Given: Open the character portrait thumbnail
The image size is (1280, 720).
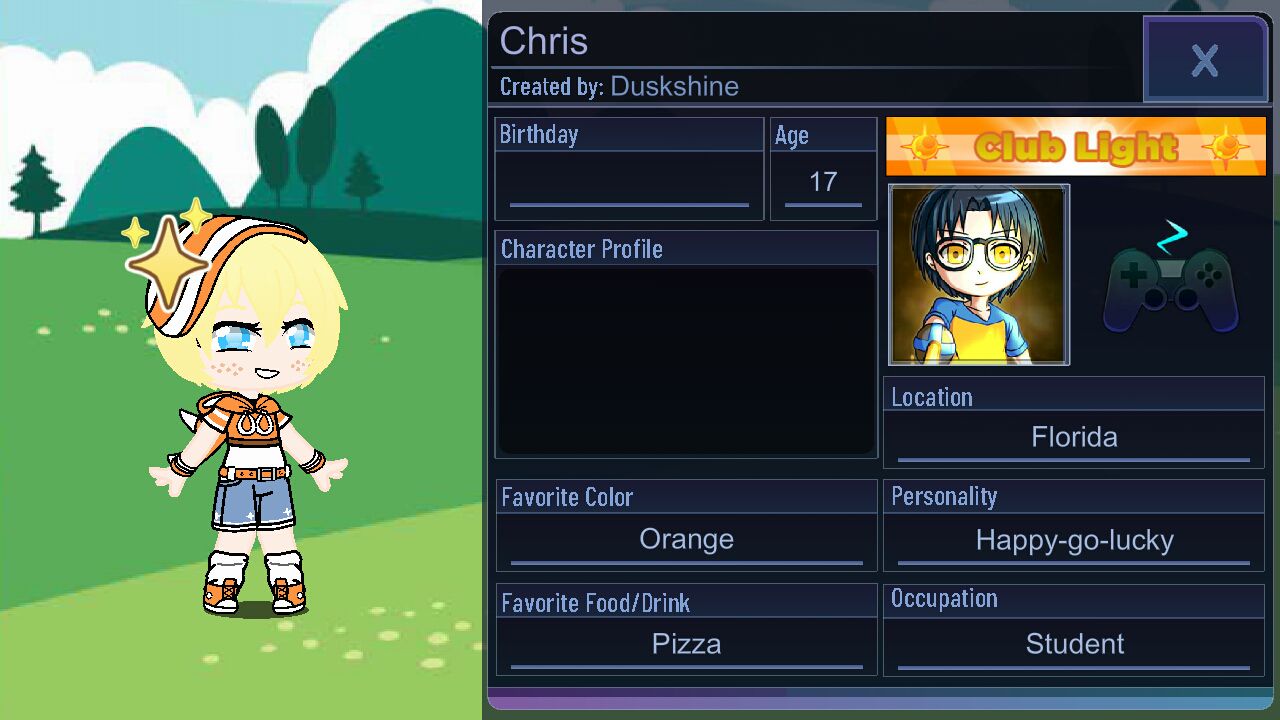Looking at the screenshot, I should pos(979,274).
